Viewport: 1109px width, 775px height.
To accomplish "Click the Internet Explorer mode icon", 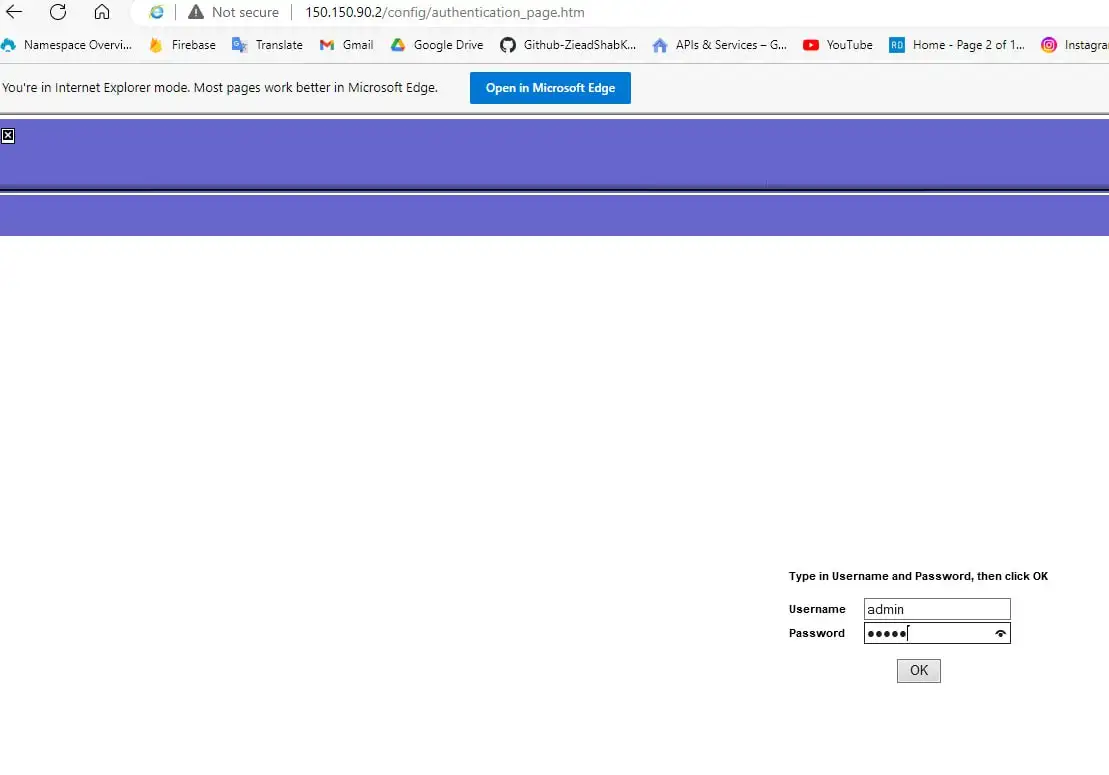I will (156, 12).
